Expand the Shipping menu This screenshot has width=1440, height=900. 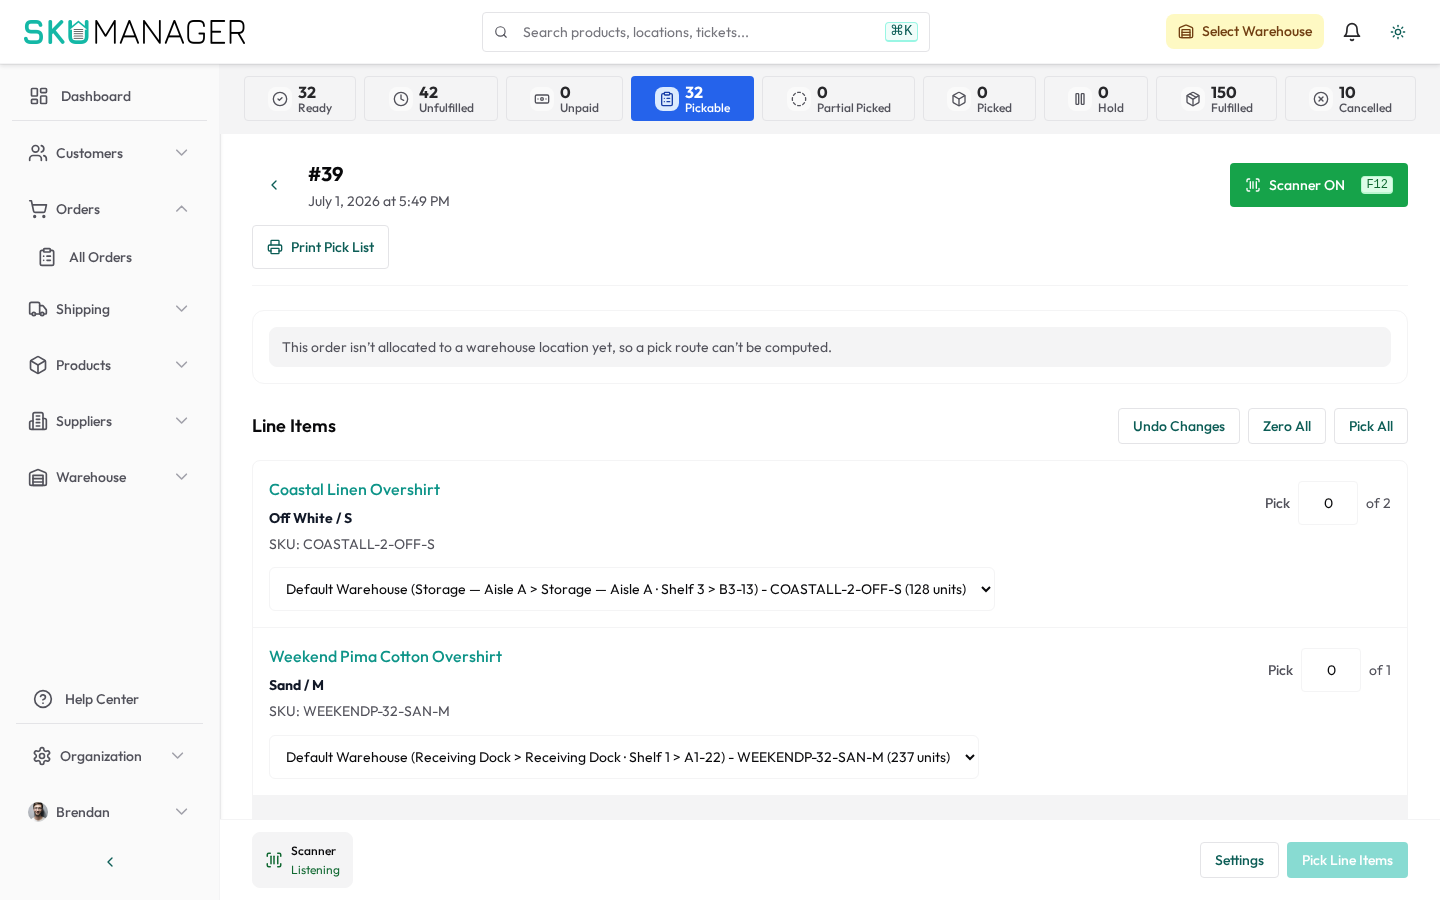pos(109,309)
